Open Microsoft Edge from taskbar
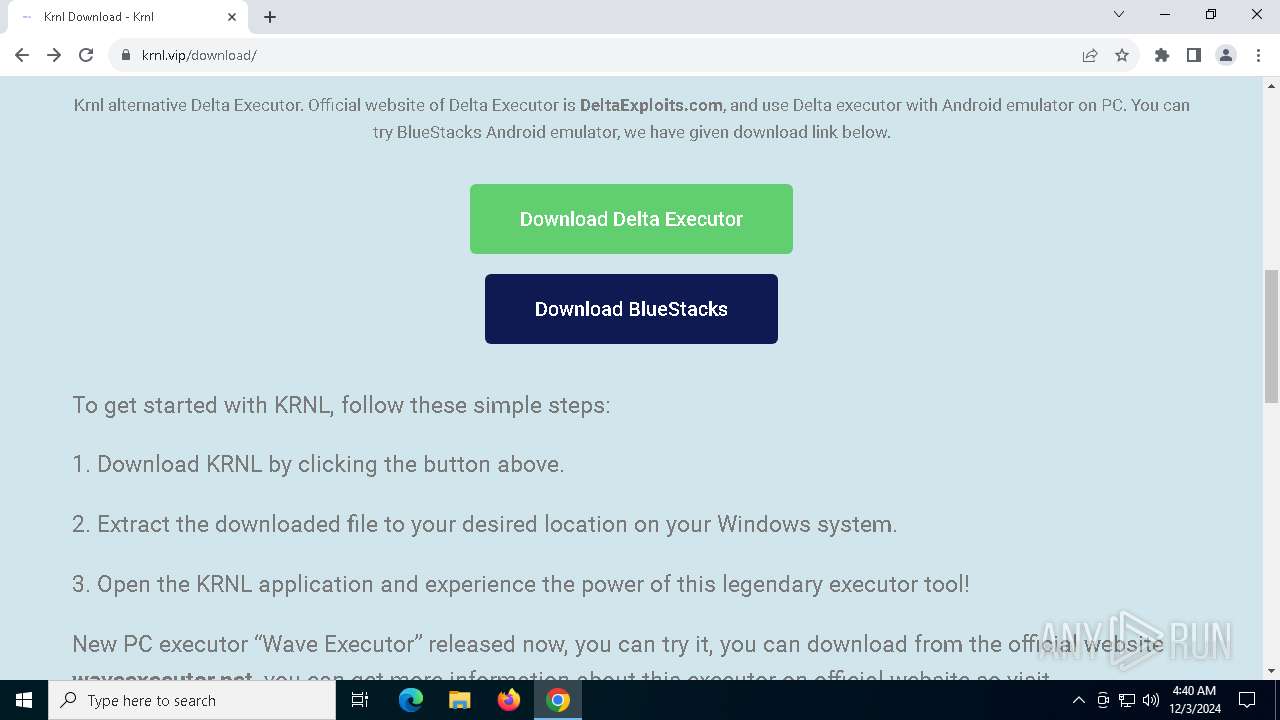1280x720 pixels. [411, 700]
